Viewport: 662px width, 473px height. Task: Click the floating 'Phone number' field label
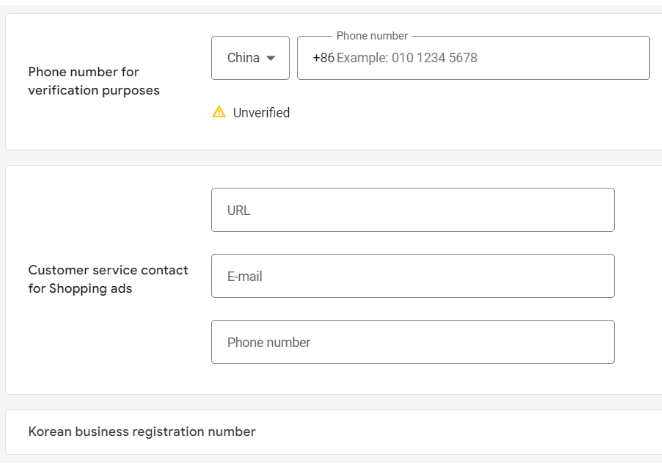(x=372, y=36)
